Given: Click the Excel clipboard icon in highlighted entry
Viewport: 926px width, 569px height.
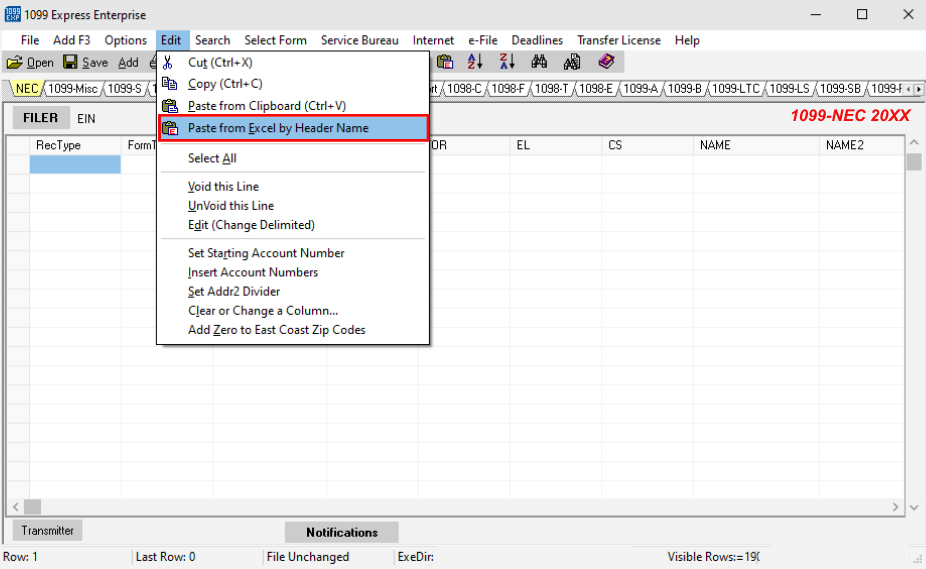Looking at the screenshot, I should 170,128.
